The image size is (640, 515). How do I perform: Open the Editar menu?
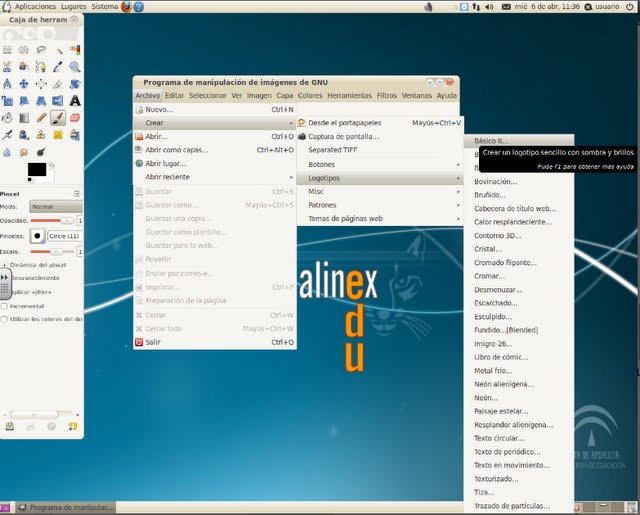[x=174, y=95]
